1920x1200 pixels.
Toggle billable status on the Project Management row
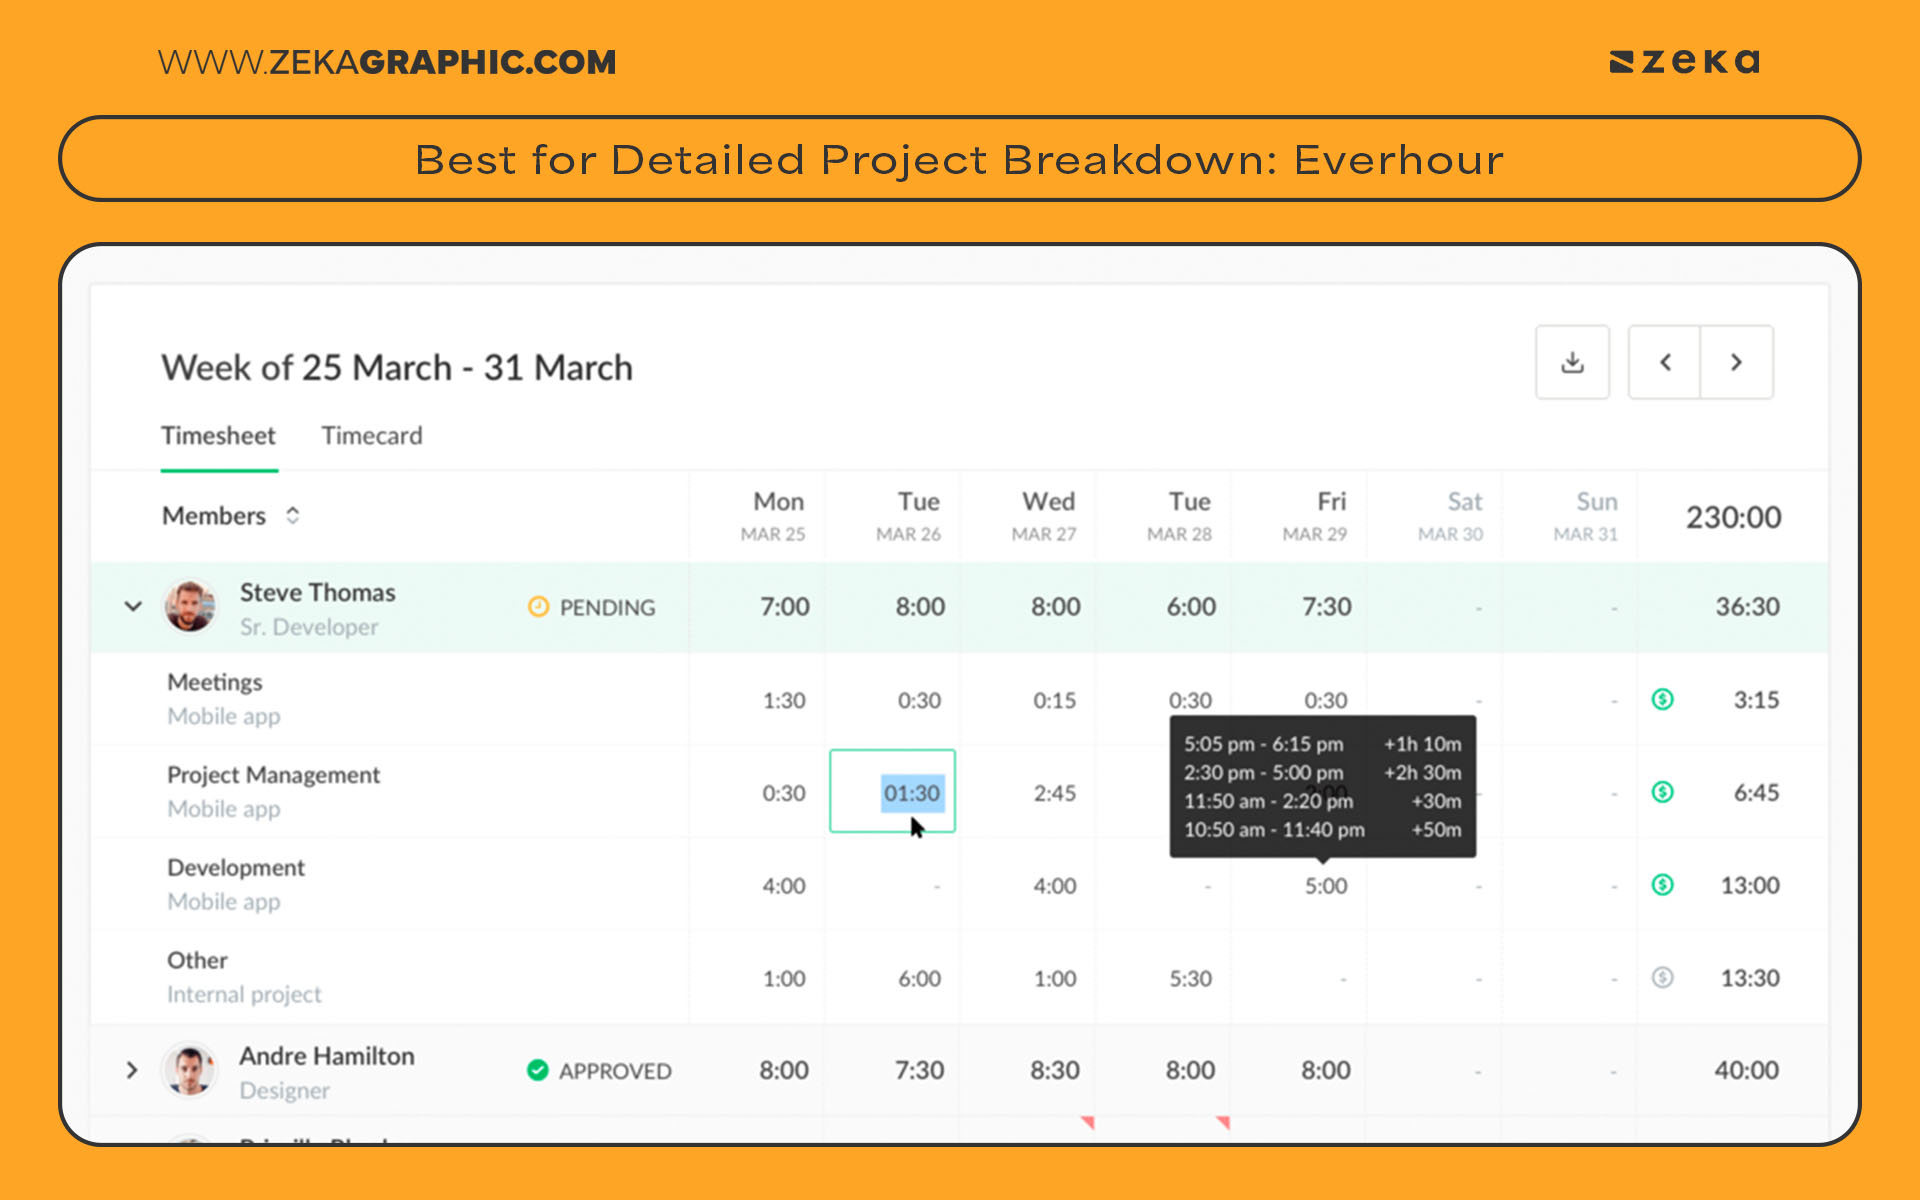1661,792
